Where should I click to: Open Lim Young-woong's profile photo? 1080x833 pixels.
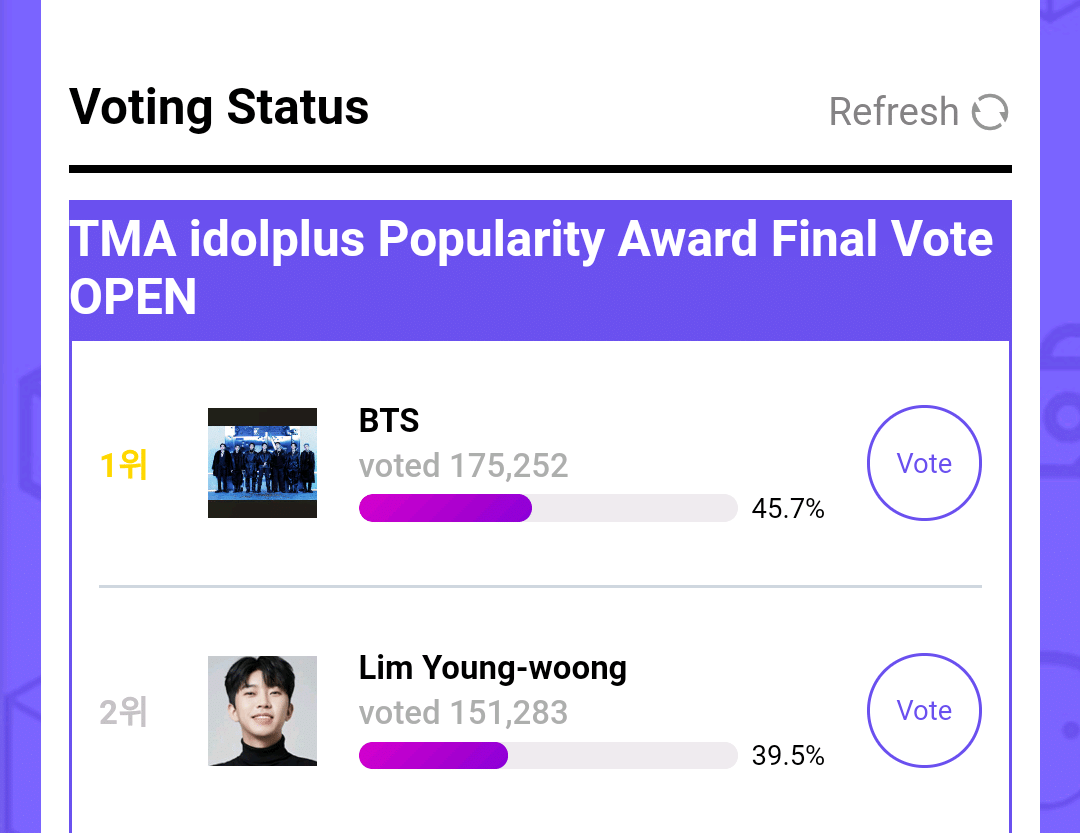tap(262, 710)
